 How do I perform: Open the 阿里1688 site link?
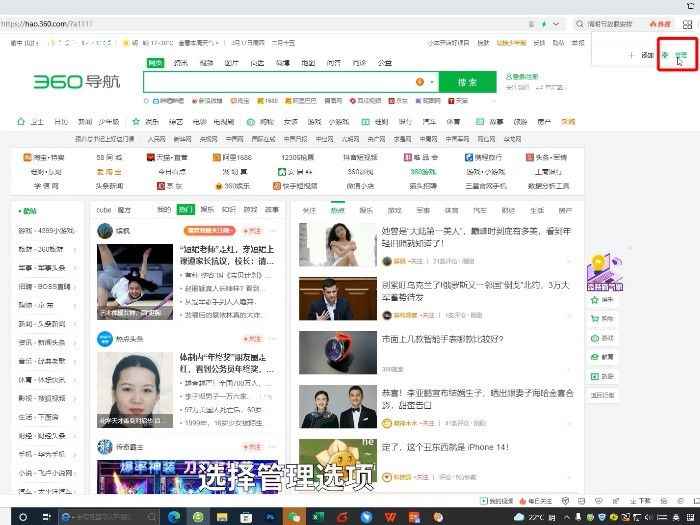pyautogui.click(x=232, y=157)
